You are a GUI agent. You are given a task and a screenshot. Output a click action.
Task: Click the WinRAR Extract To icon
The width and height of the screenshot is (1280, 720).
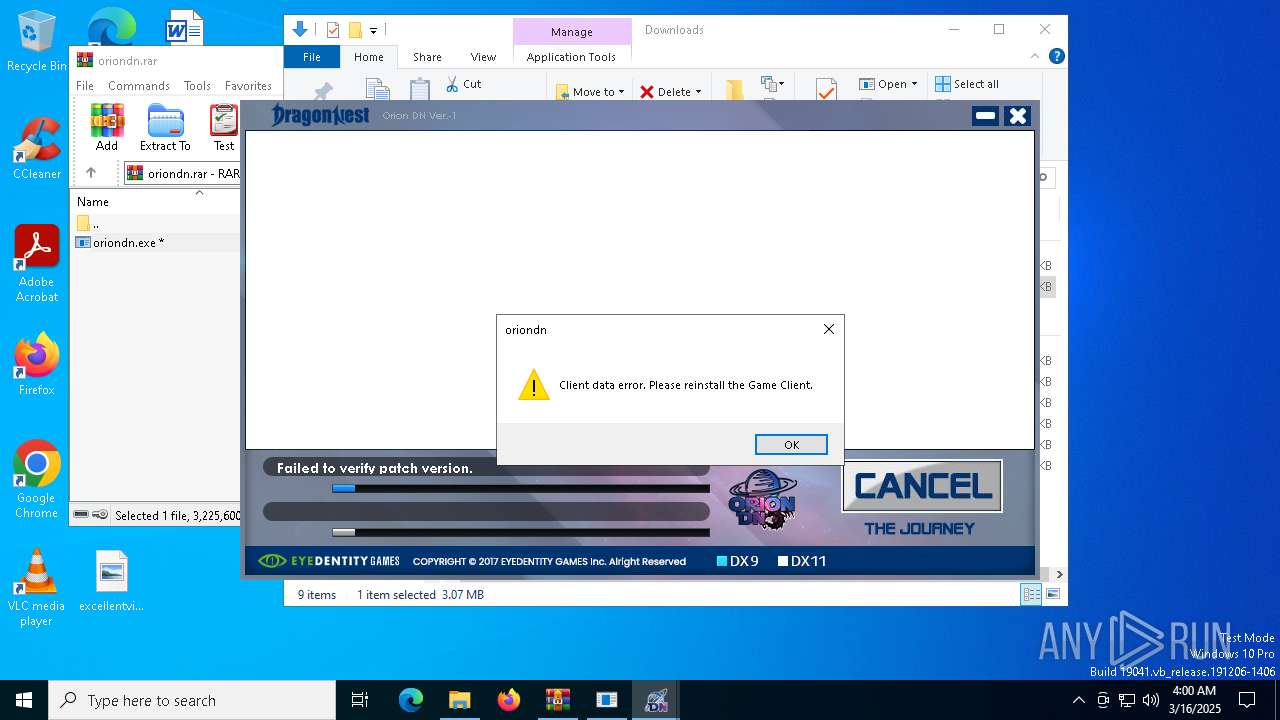[165, 127]
